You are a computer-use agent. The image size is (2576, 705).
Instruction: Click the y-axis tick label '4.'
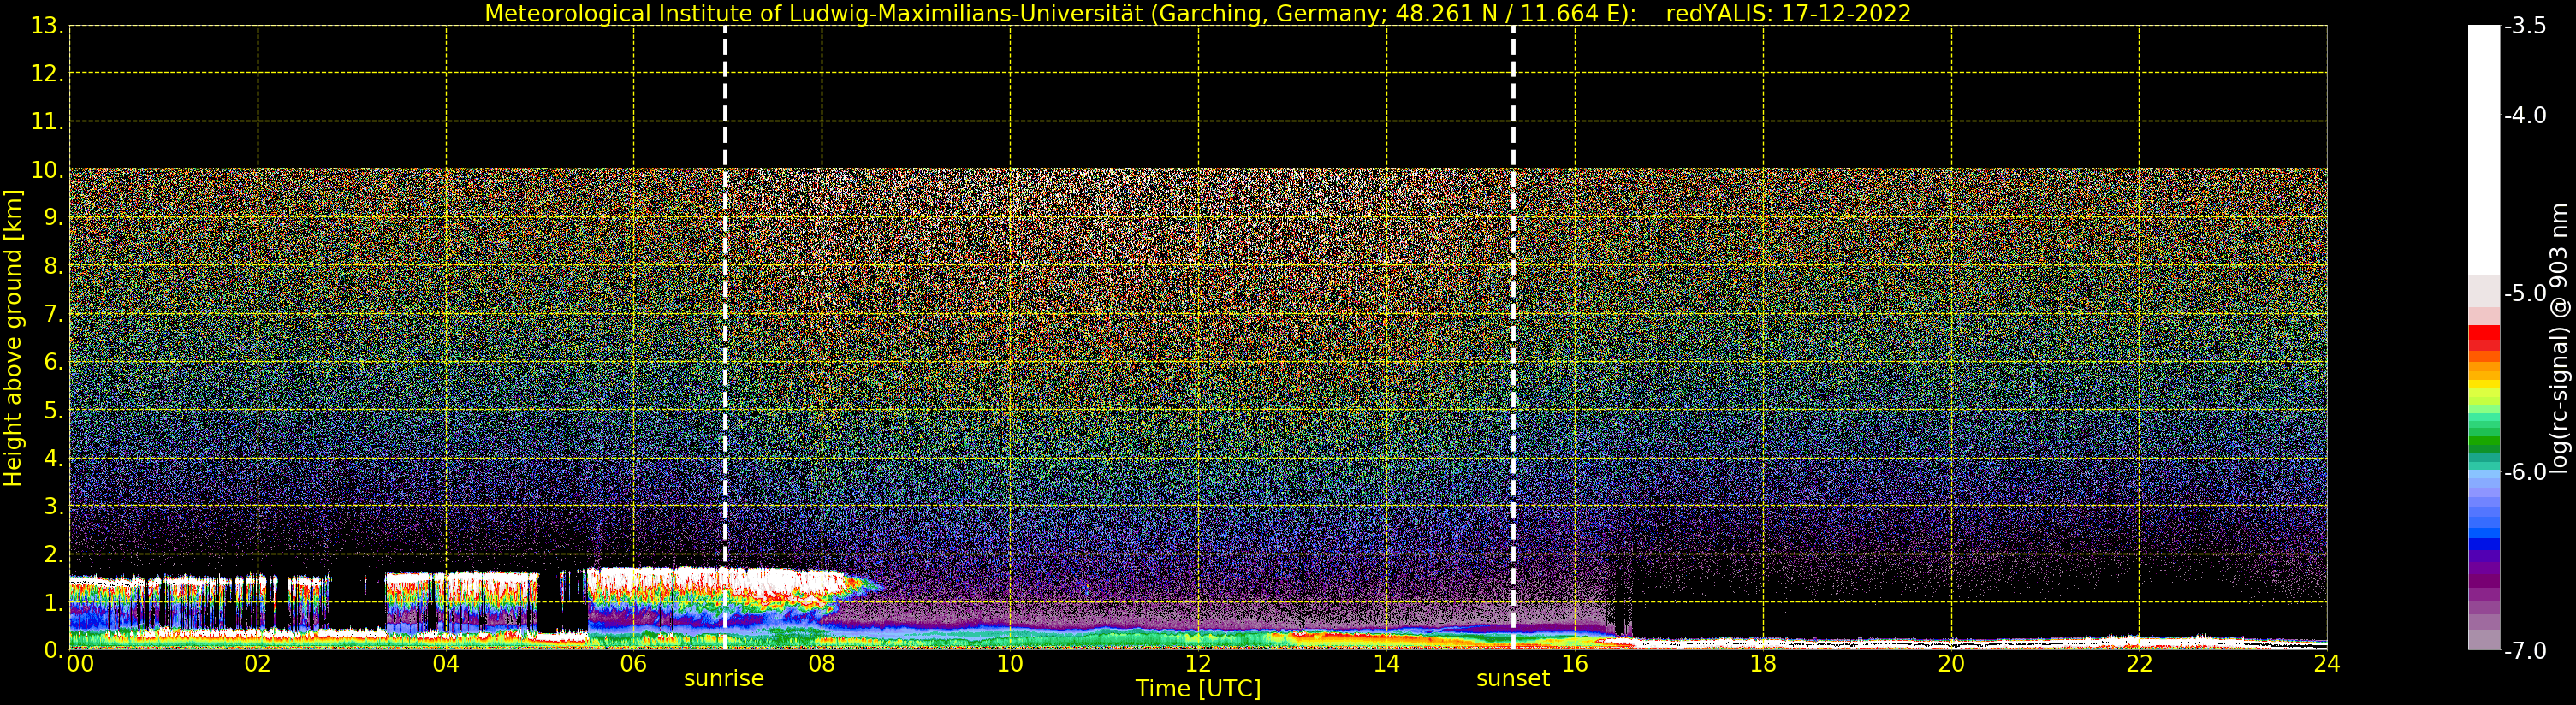(x=54, y=458)
